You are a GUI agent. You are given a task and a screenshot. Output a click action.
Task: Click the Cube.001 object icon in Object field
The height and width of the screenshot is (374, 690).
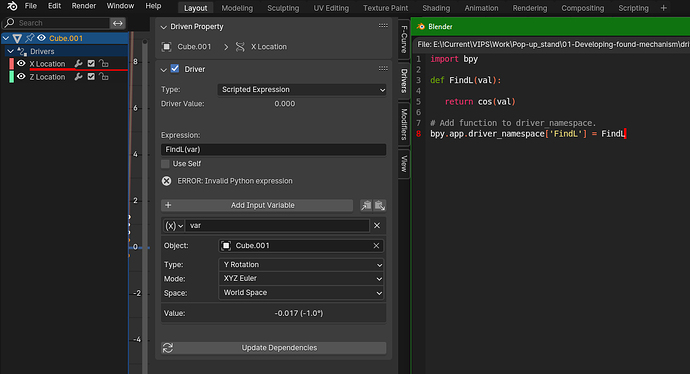pos(226,246)
